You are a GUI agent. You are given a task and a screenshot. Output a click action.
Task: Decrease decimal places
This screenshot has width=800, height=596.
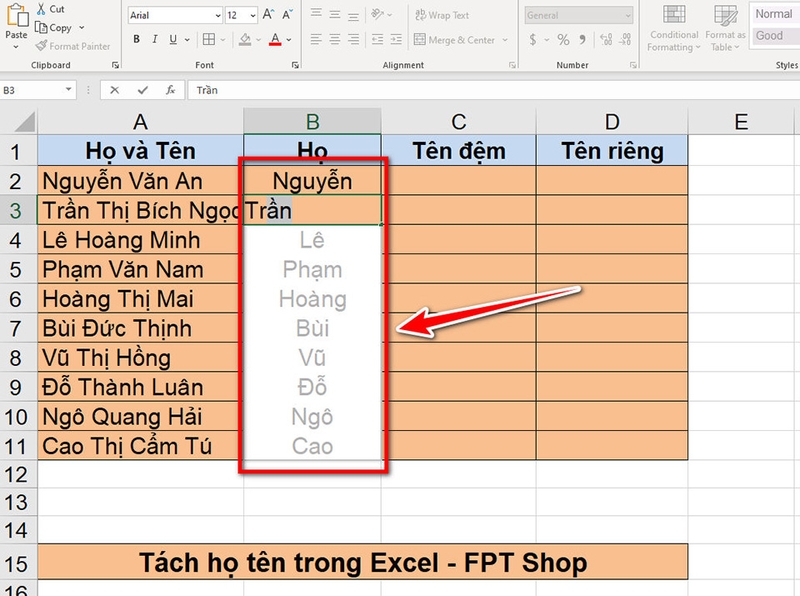pos(625,39)
